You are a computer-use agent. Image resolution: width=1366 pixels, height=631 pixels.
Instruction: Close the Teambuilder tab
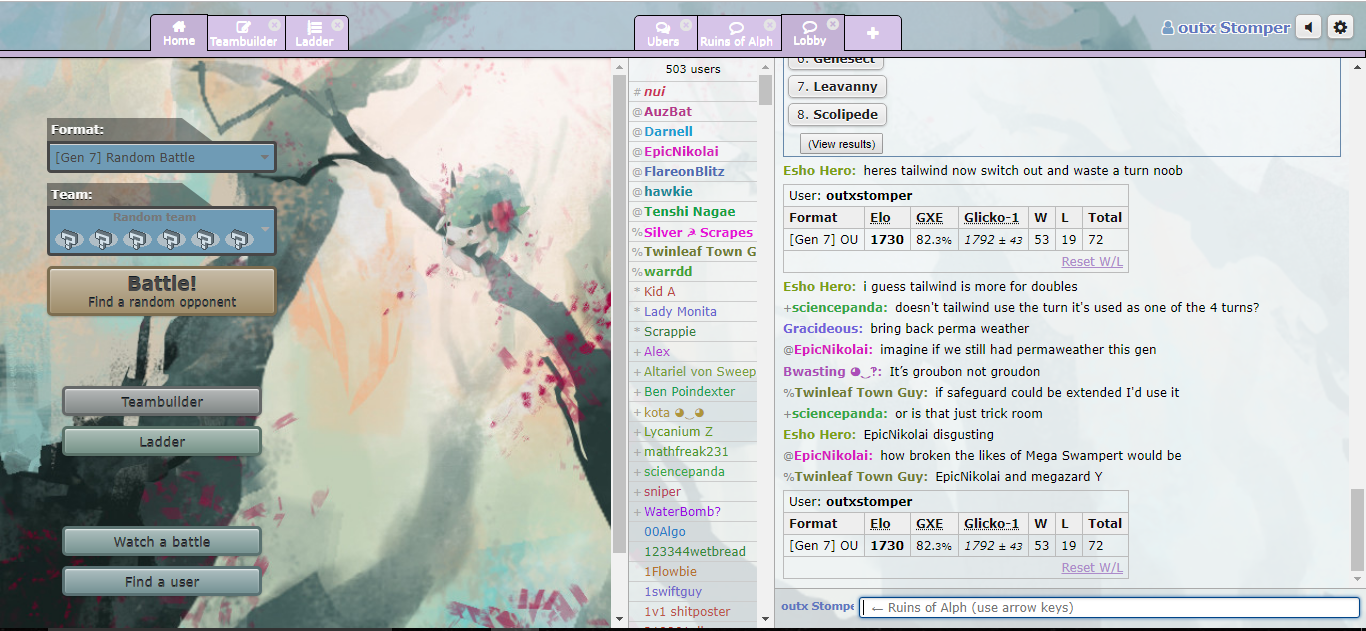coord(274,25)
